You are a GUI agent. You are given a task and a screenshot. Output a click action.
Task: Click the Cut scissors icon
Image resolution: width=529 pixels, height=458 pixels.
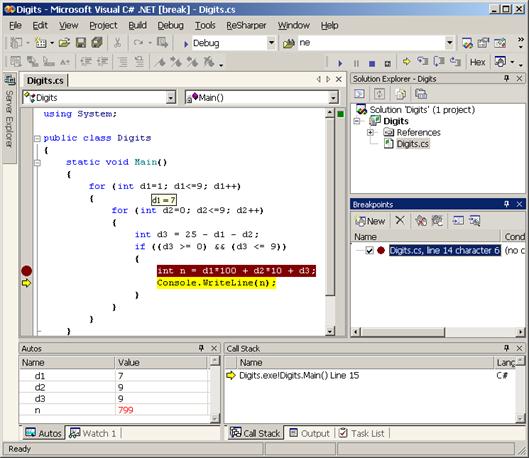pyautogui.click(x=117, y=43)
